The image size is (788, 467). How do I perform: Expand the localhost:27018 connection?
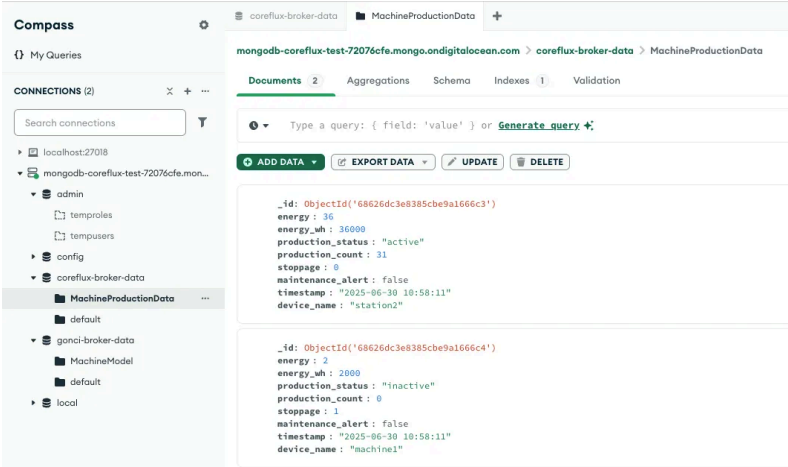point(20,152)
